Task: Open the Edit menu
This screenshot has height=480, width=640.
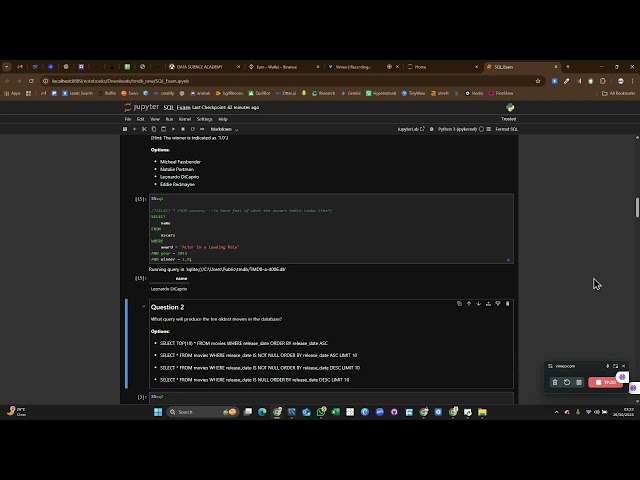Action: click(x=140, y=119)
